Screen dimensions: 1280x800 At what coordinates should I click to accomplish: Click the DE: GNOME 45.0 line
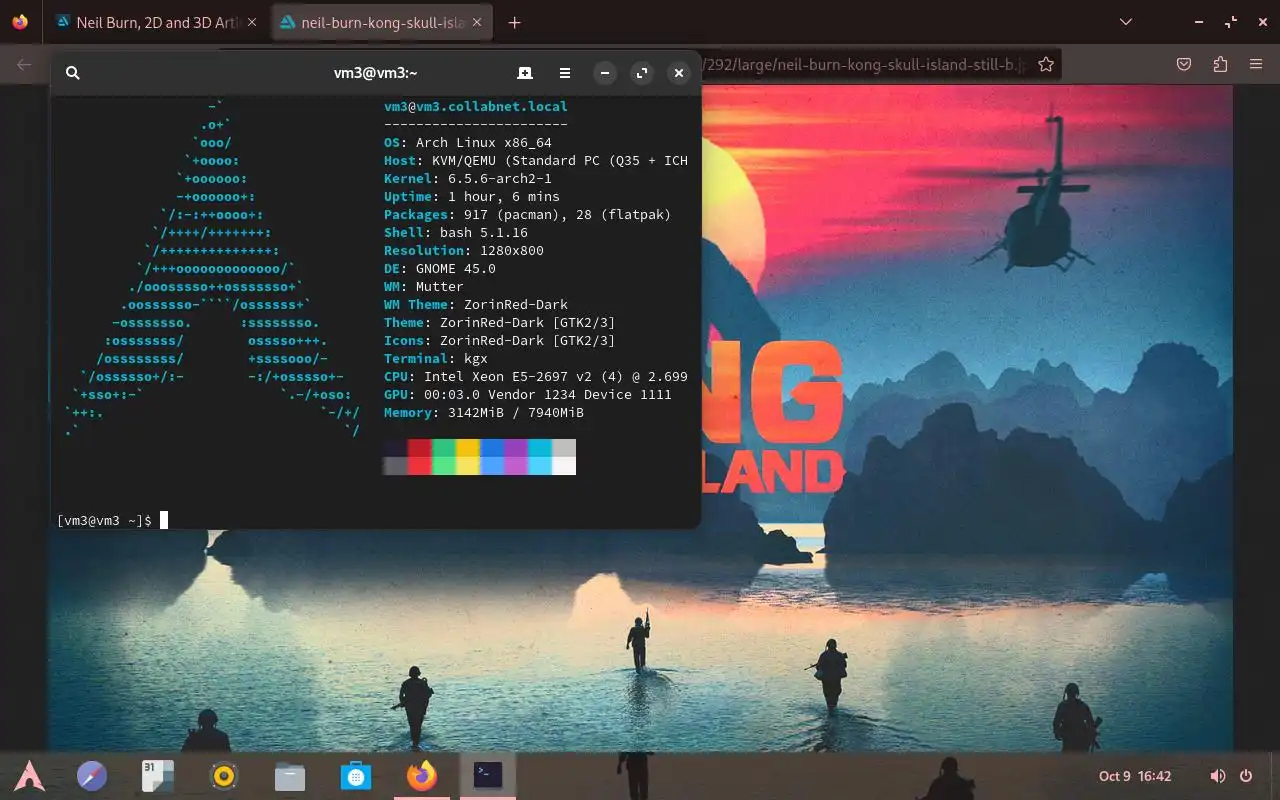point(440,268)
